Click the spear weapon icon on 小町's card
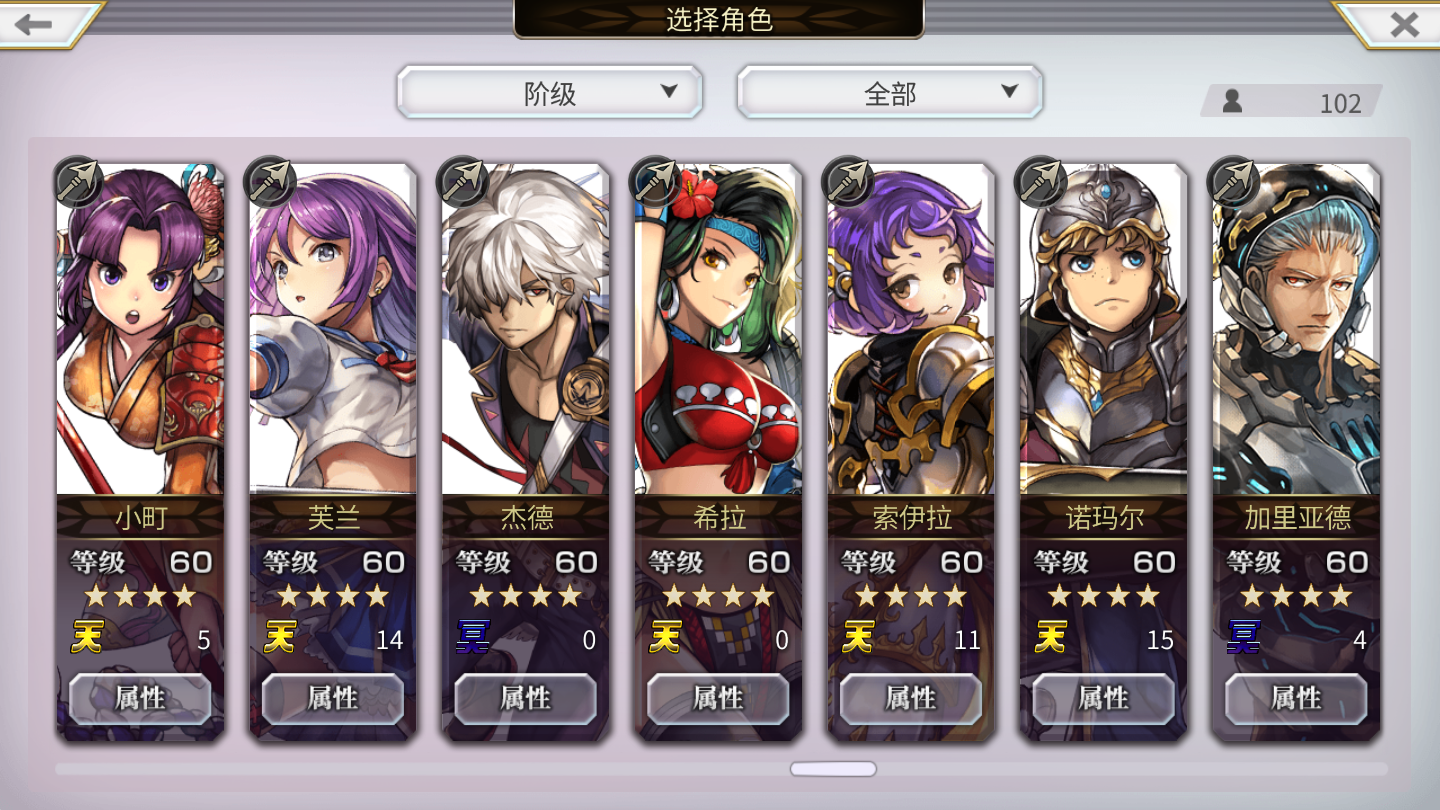Viewport: 1440px width, 810px height. point(78,182)
